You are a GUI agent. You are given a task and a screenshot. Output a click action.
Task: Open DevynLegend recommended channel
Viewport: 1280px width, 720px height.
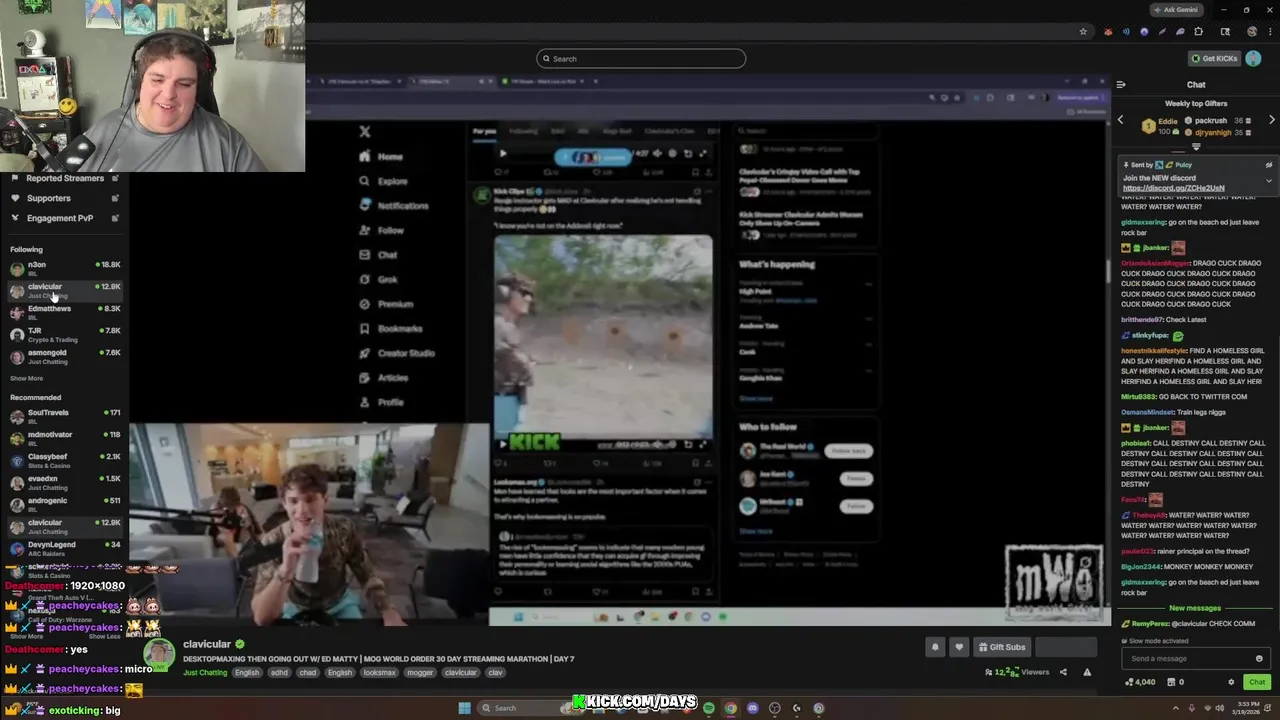coord(64,548)
